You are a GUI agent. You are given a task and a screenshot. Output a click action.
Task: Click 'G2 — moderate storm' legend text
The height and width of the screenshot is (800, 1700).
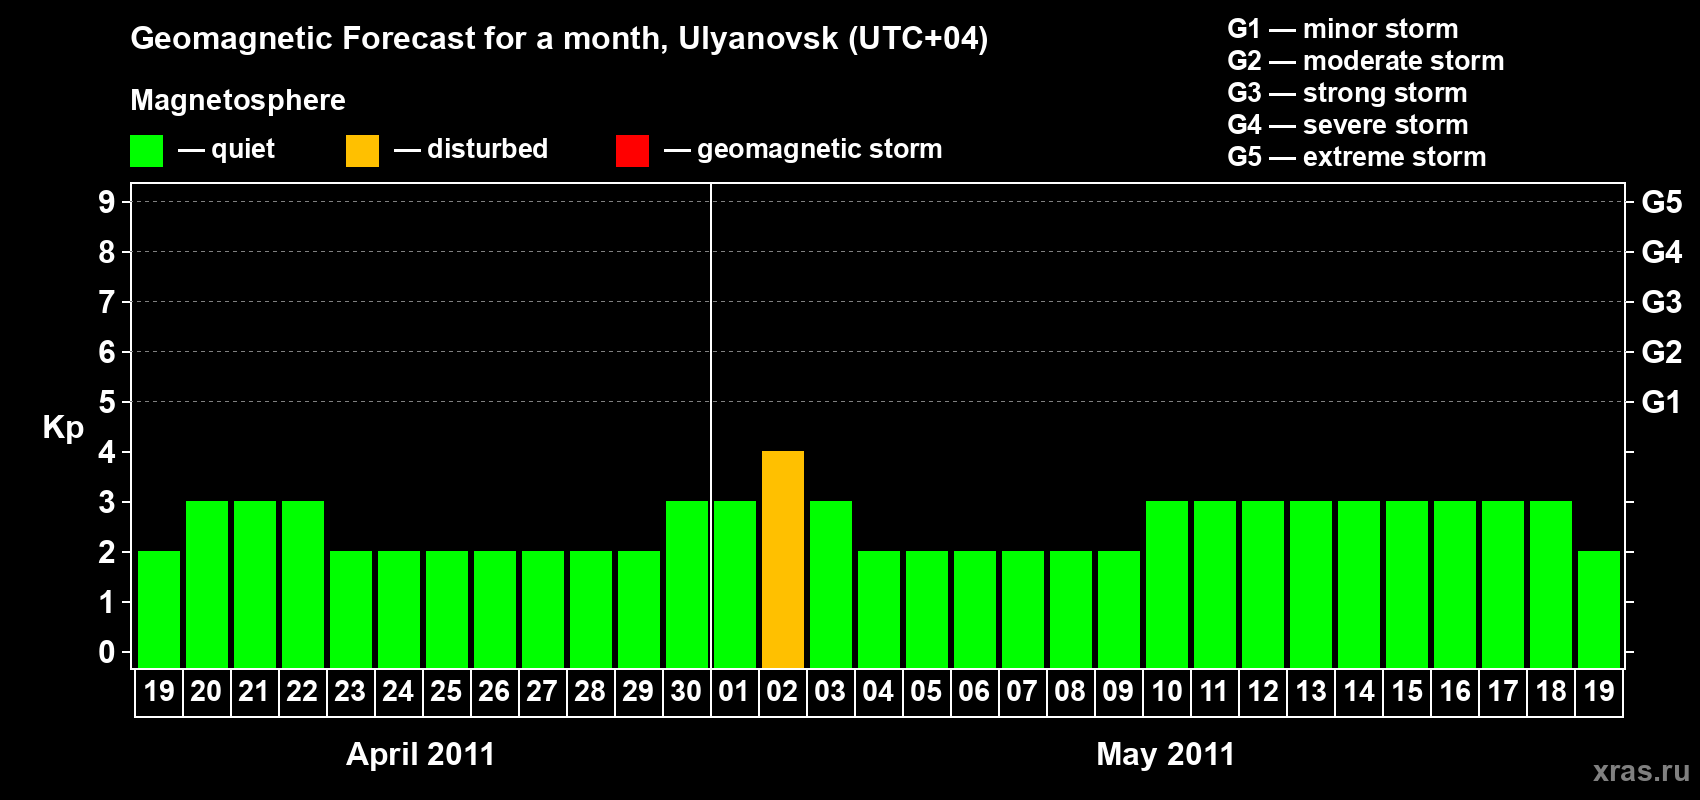pyautogui.click(x=1366, y=61)
